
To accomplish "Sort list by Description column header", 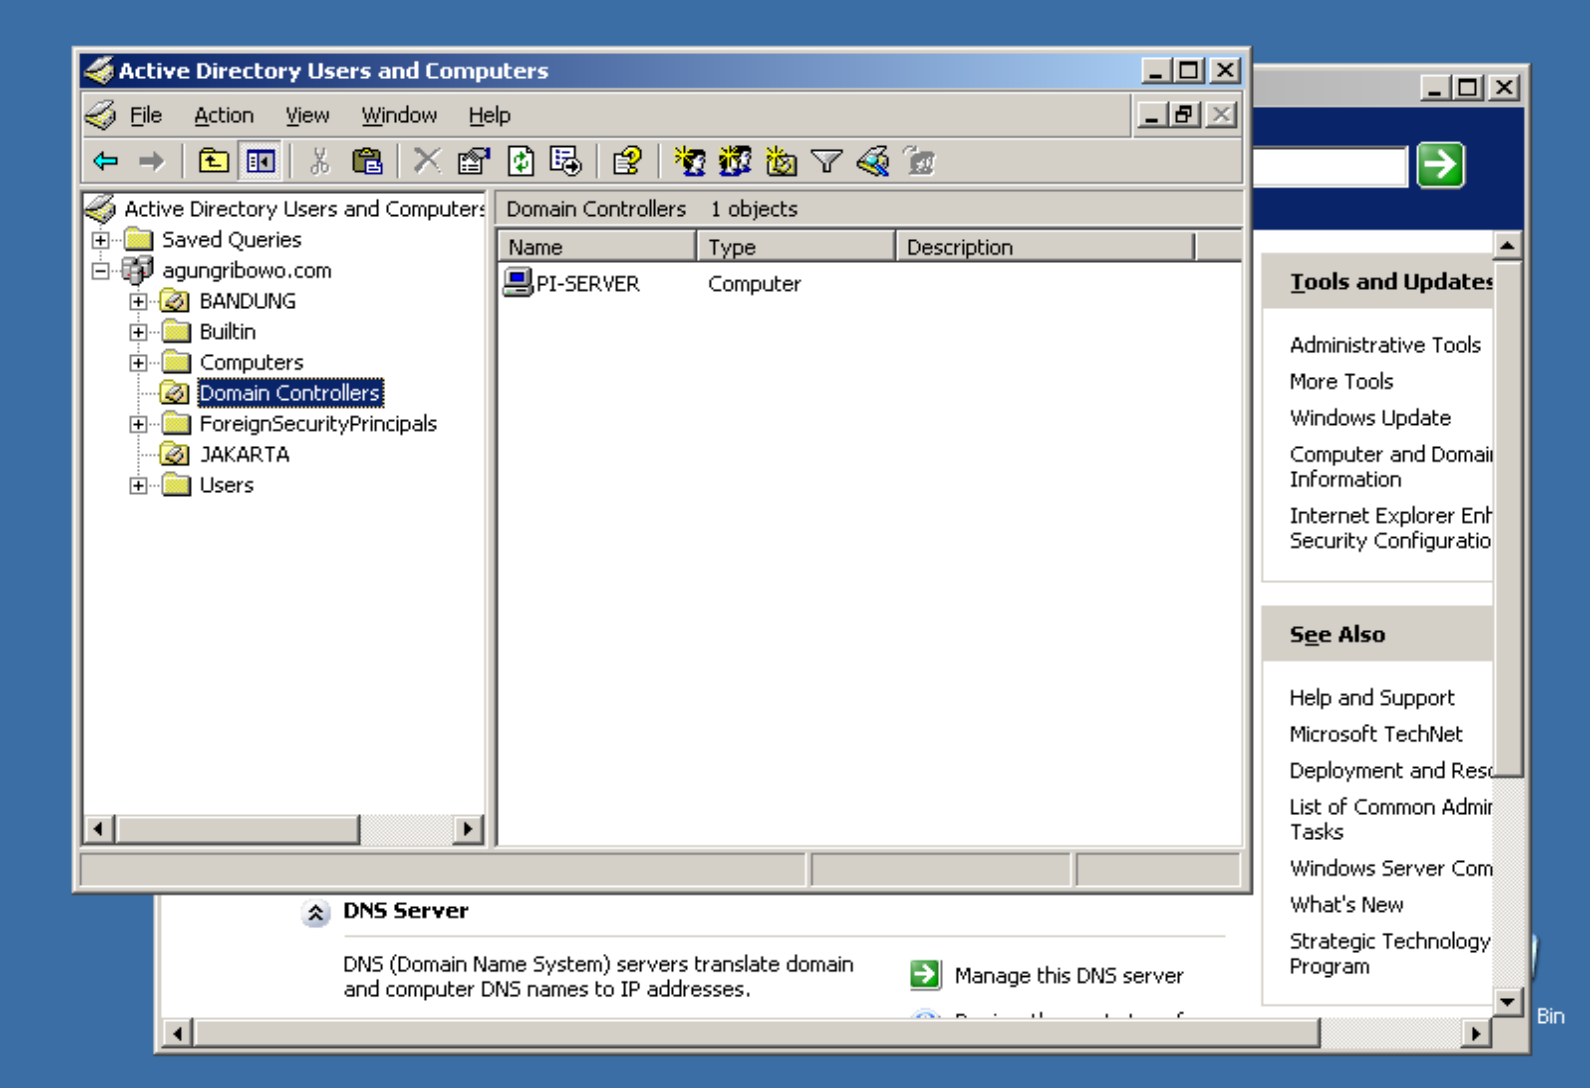I will tap(1044, 246).
